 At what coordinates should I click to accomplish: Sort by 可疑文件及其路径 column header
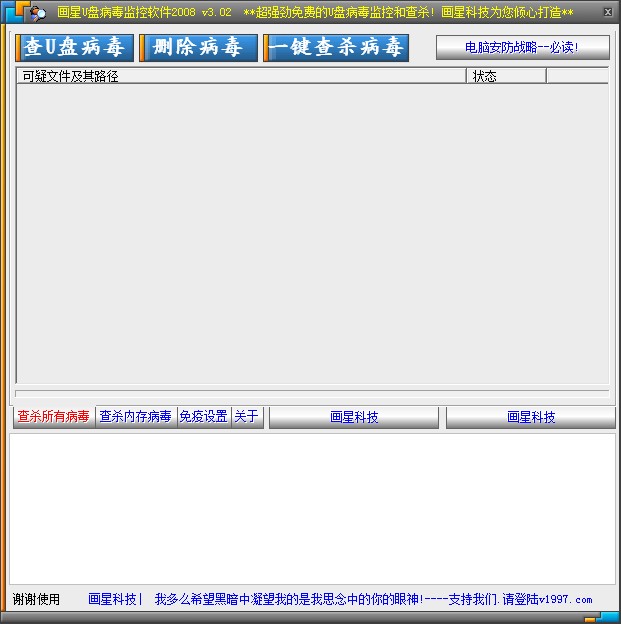241,76
